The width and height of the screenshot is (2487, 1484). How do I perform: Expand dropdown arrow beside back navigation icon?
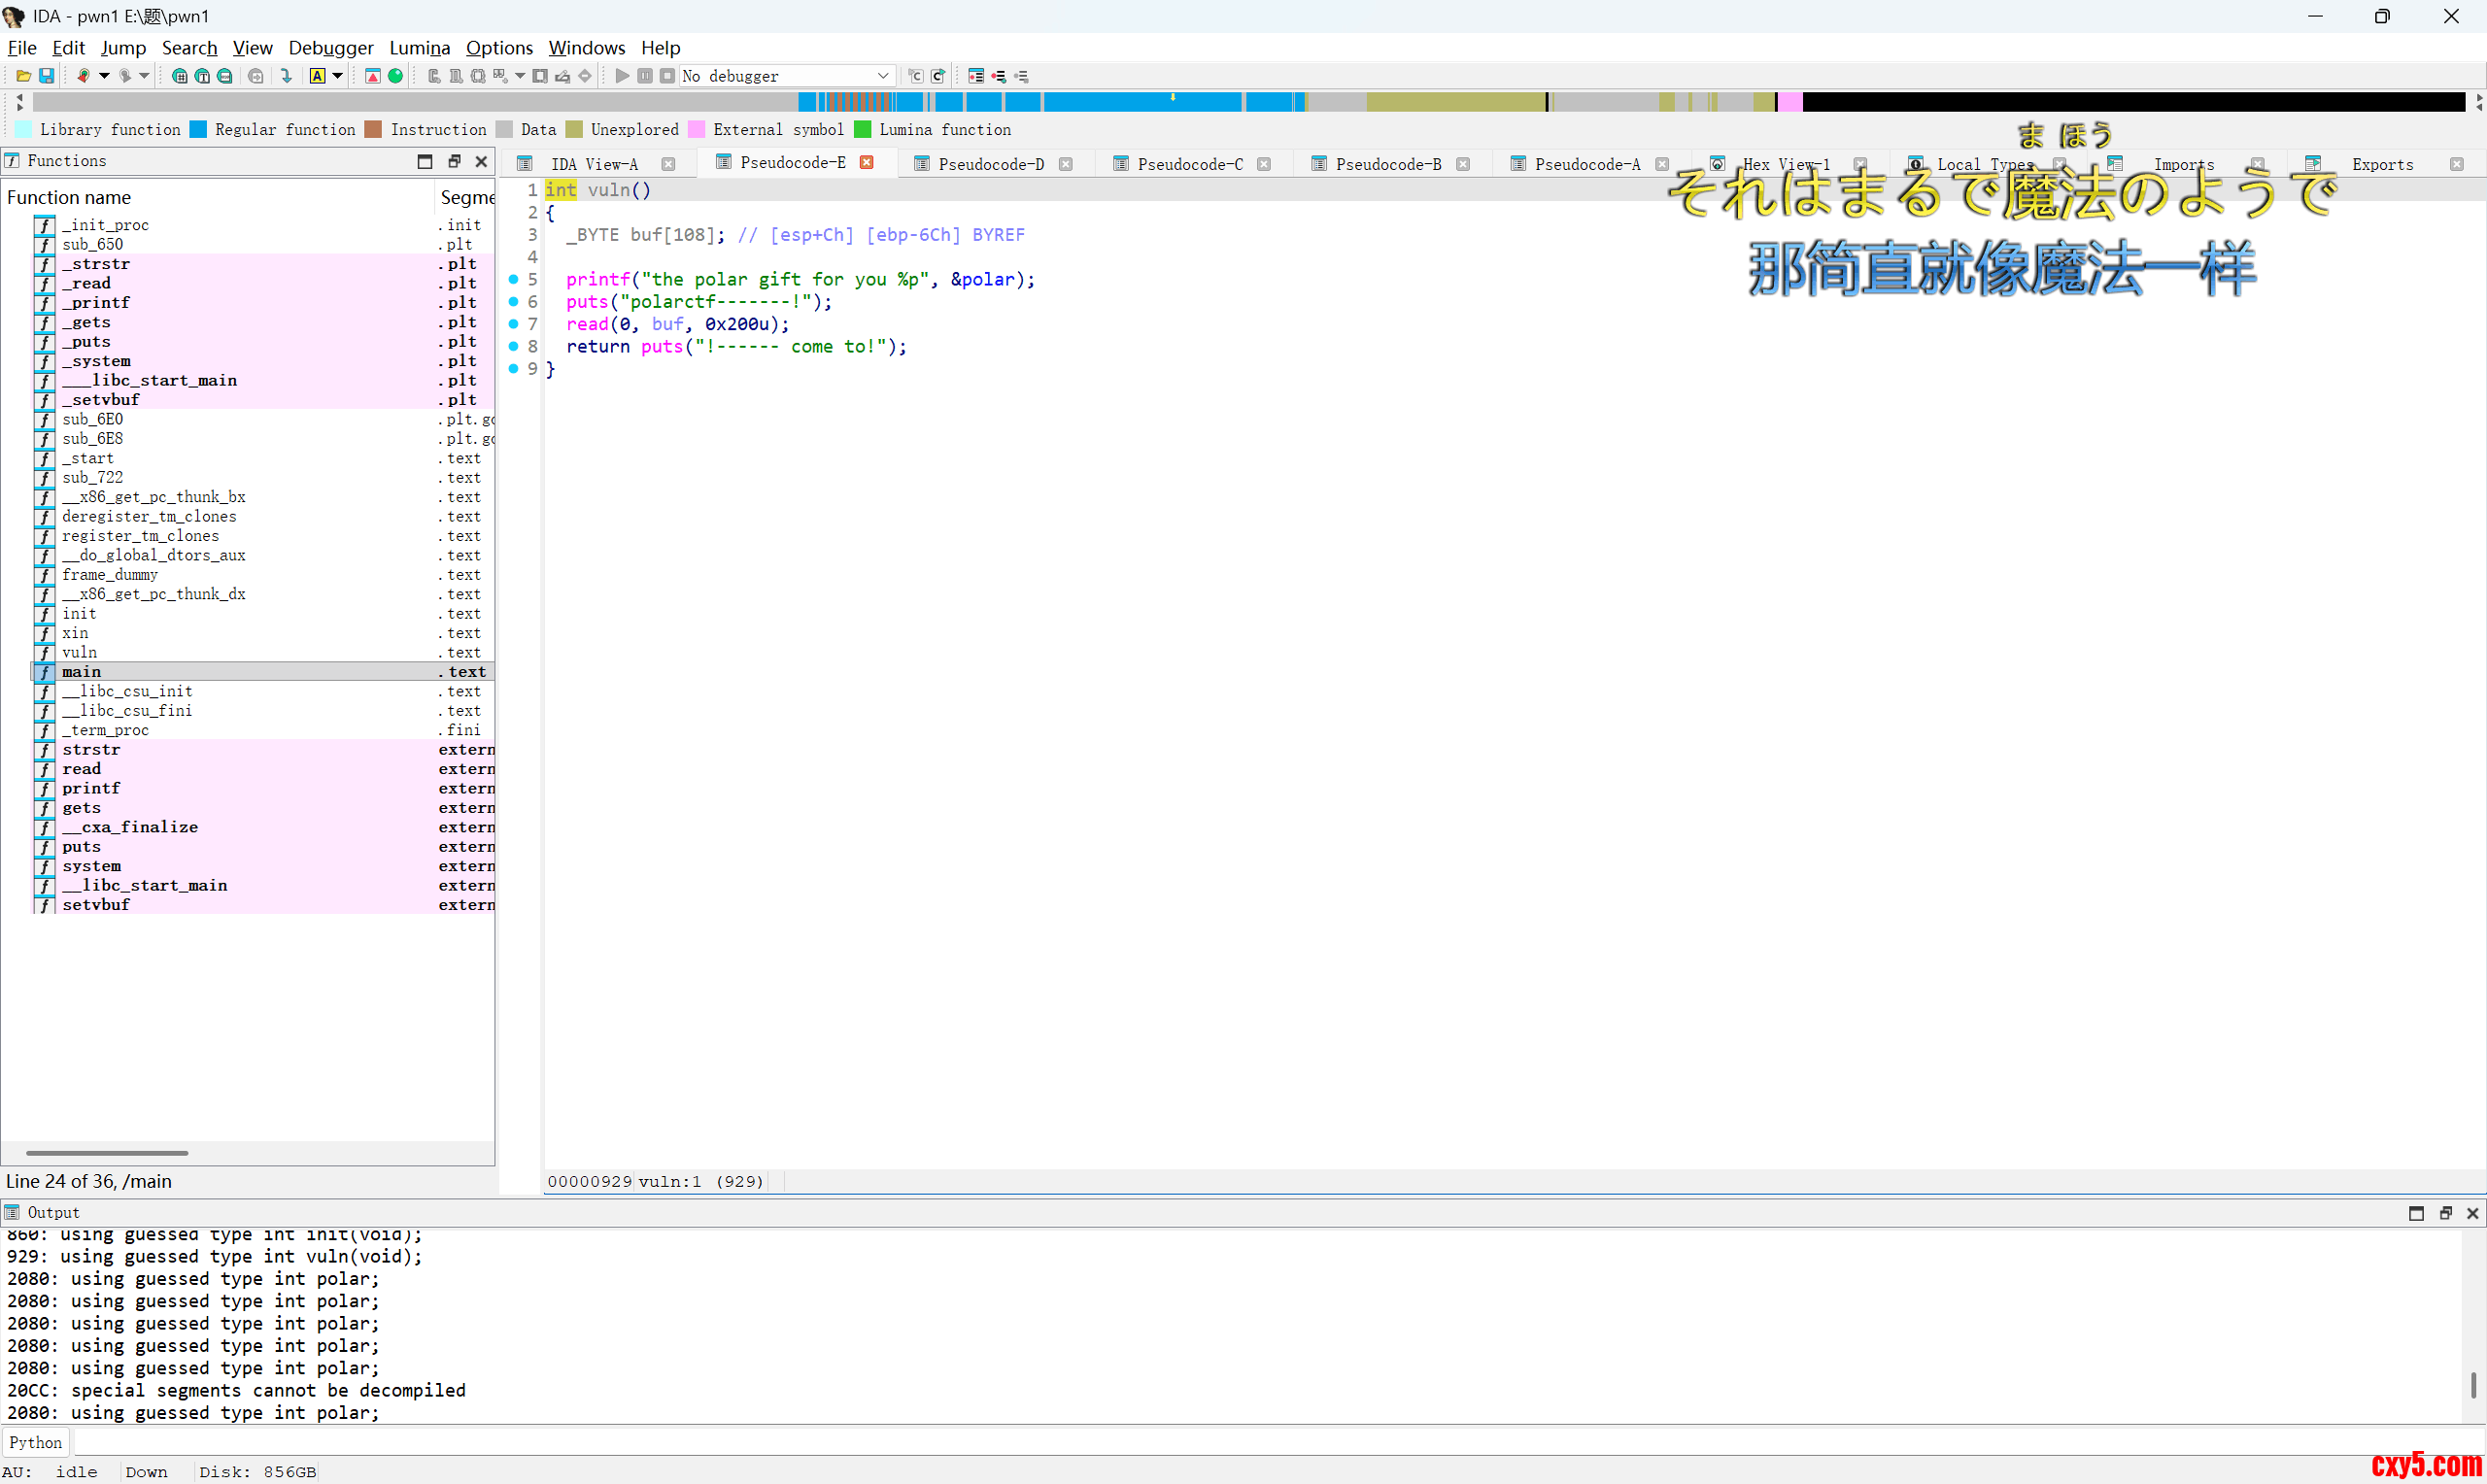(x=104, y=76)
